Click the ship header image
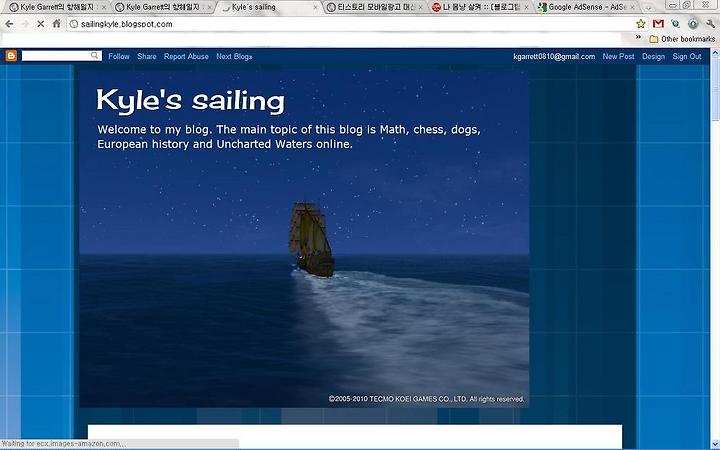The width and height of the screenshot is (720, 450). pos(304,239)
